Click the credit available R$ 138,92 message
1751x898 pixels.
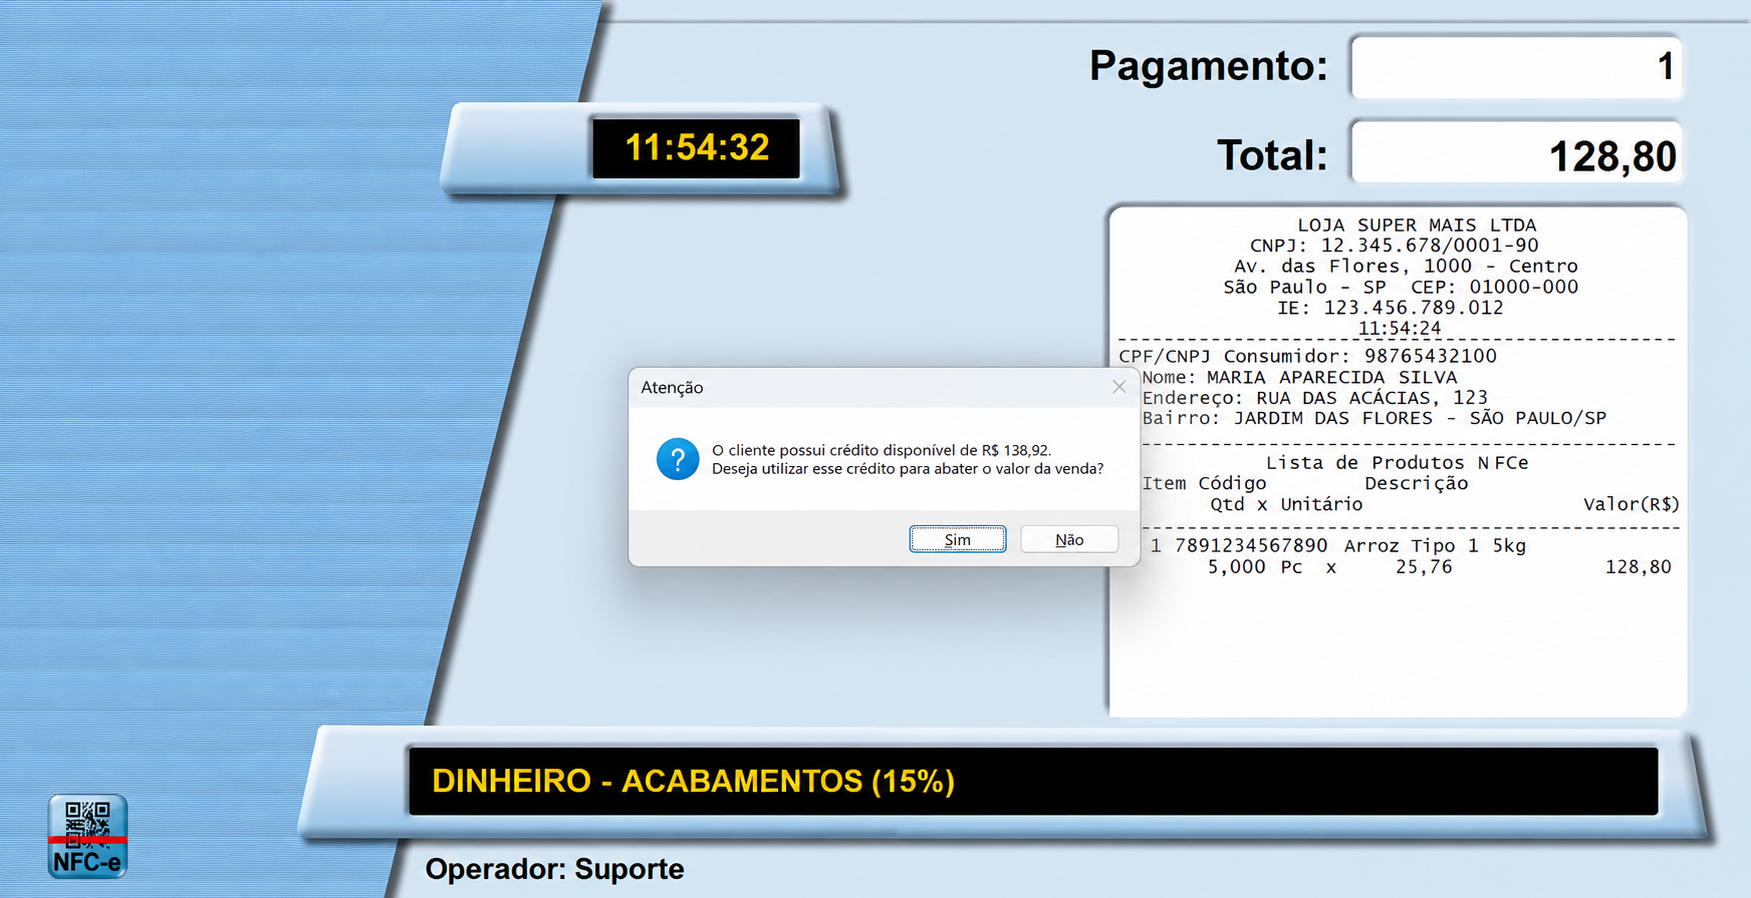point(881,450)
